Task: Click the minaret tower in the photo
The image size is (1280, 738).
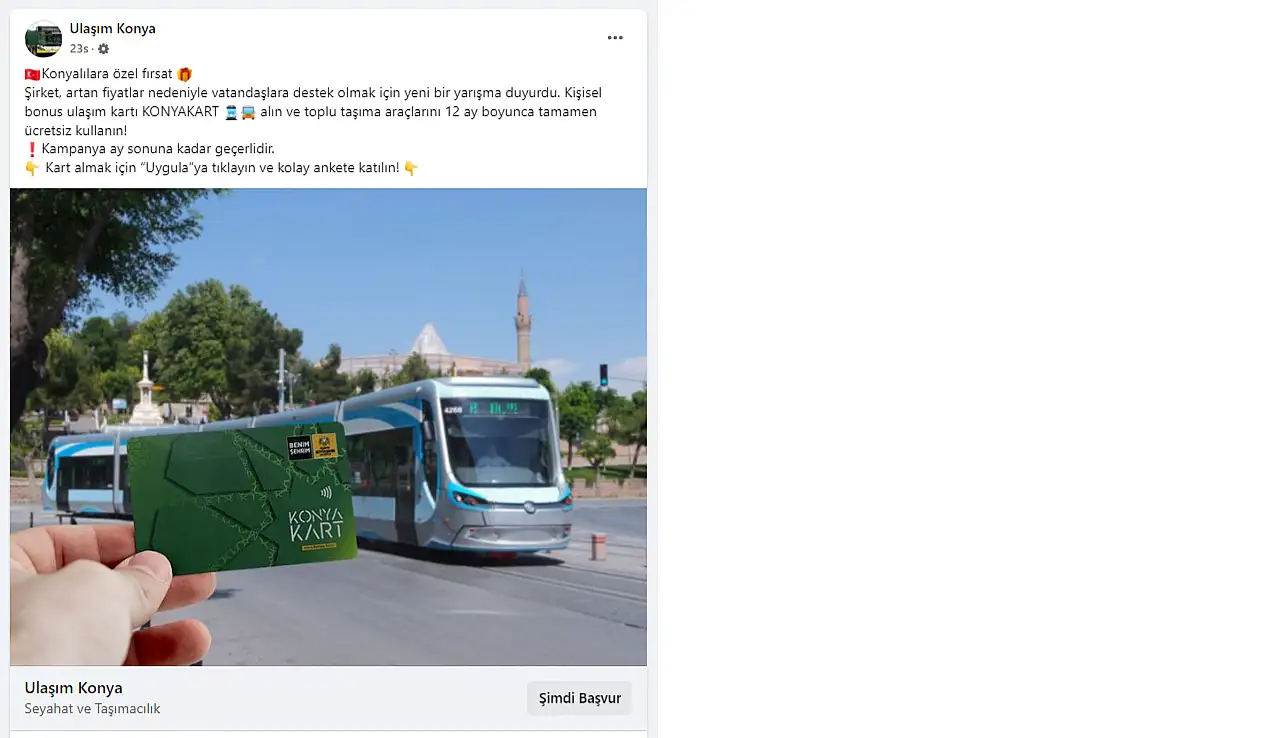Action: pos(522,322)
